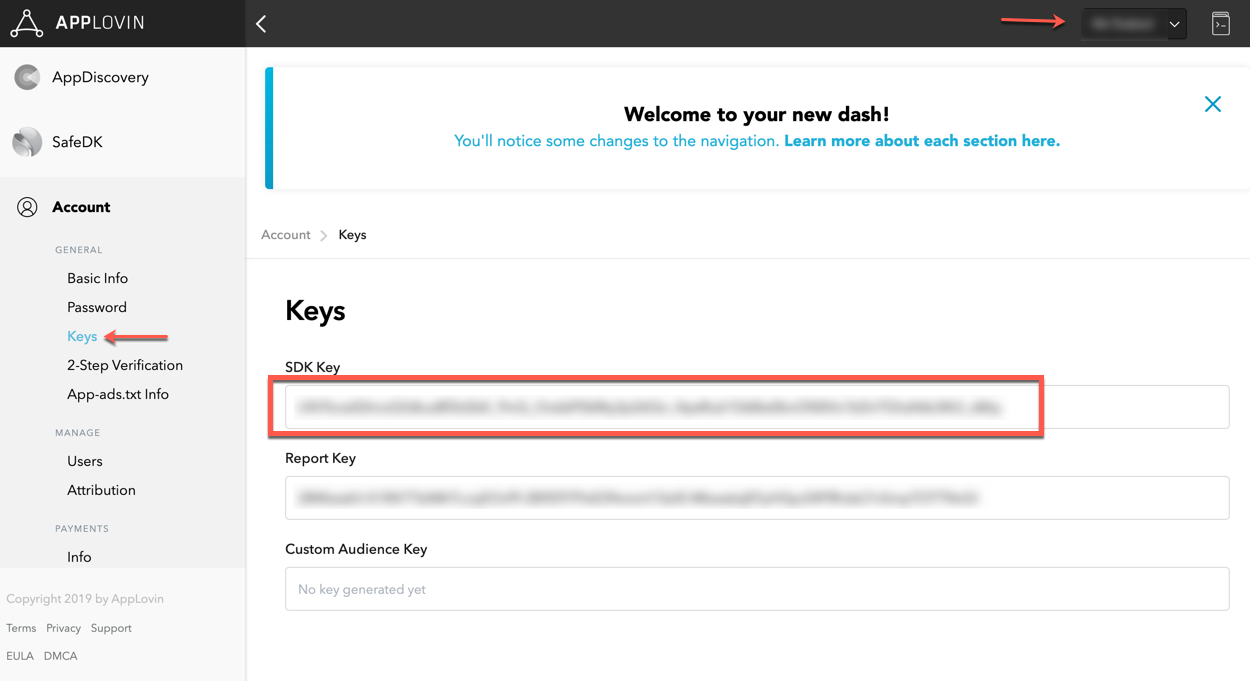Open the console icon in top bar
1250x681 pixels.
pyautogui.click(x=1220, y=24)
